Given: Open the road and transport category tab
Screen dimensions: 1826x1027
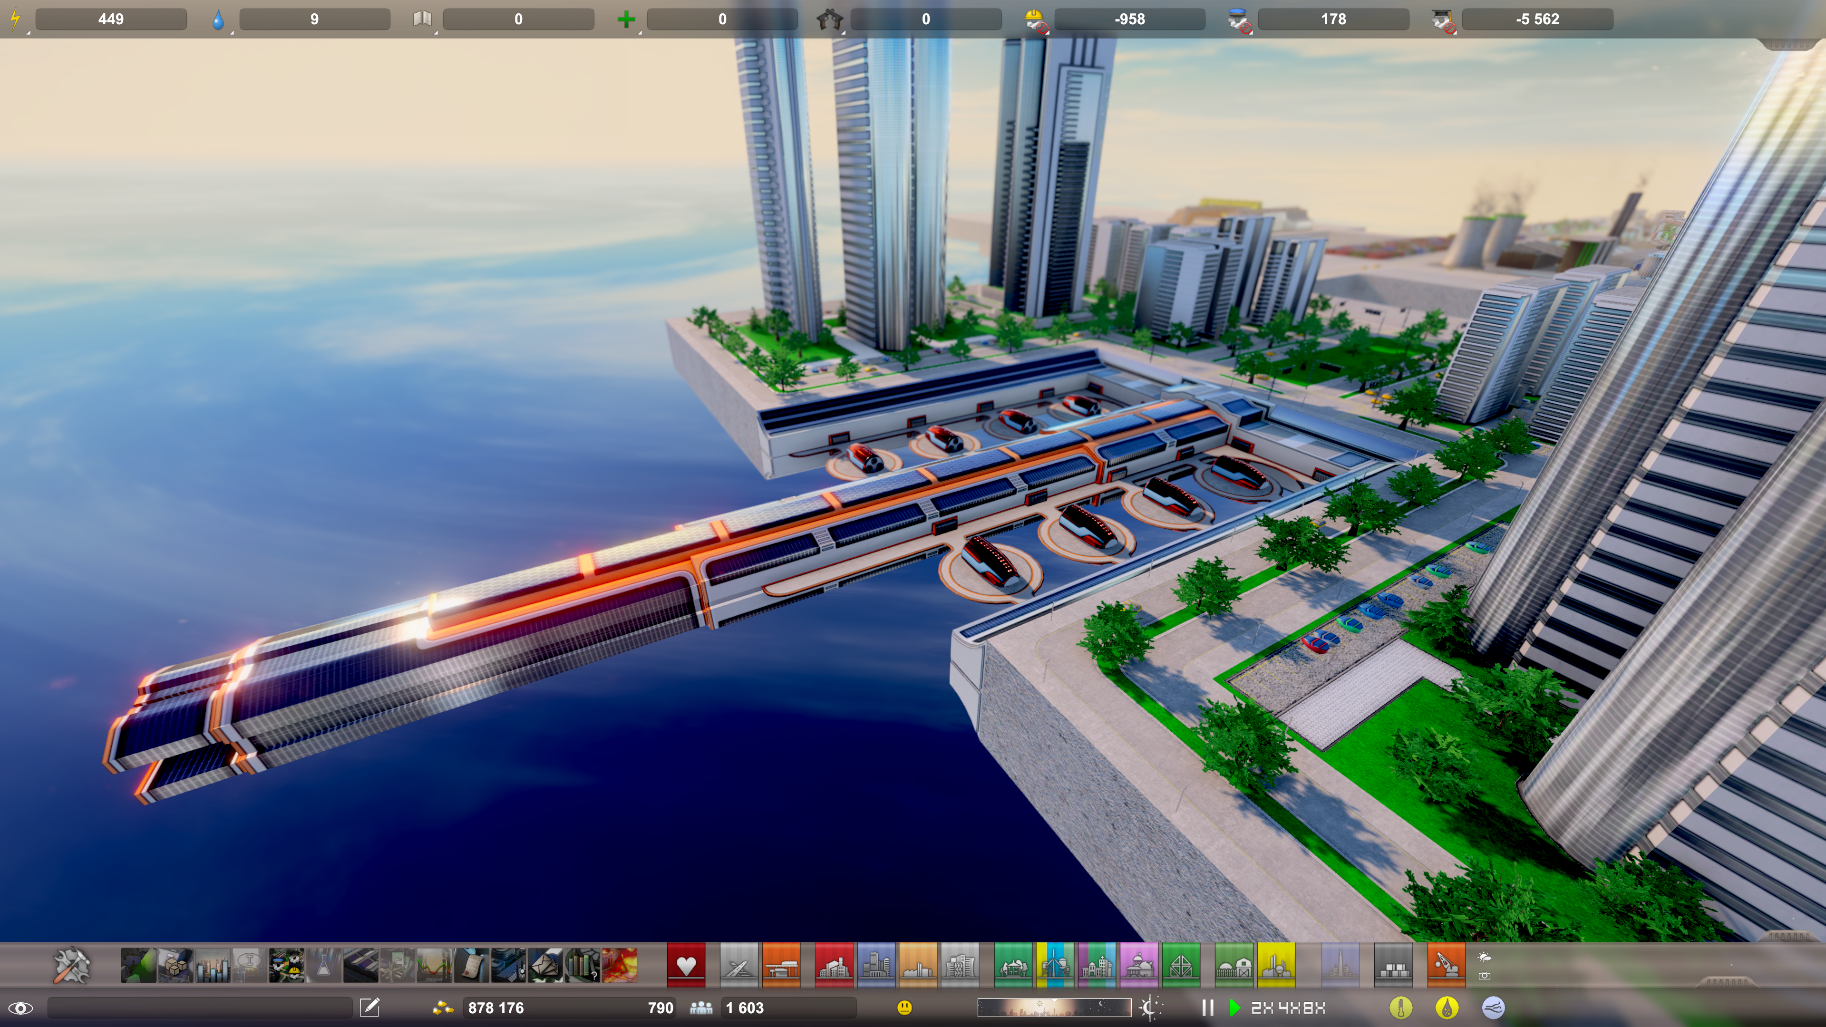Looking at the screenshot, I should click(739, 966).
